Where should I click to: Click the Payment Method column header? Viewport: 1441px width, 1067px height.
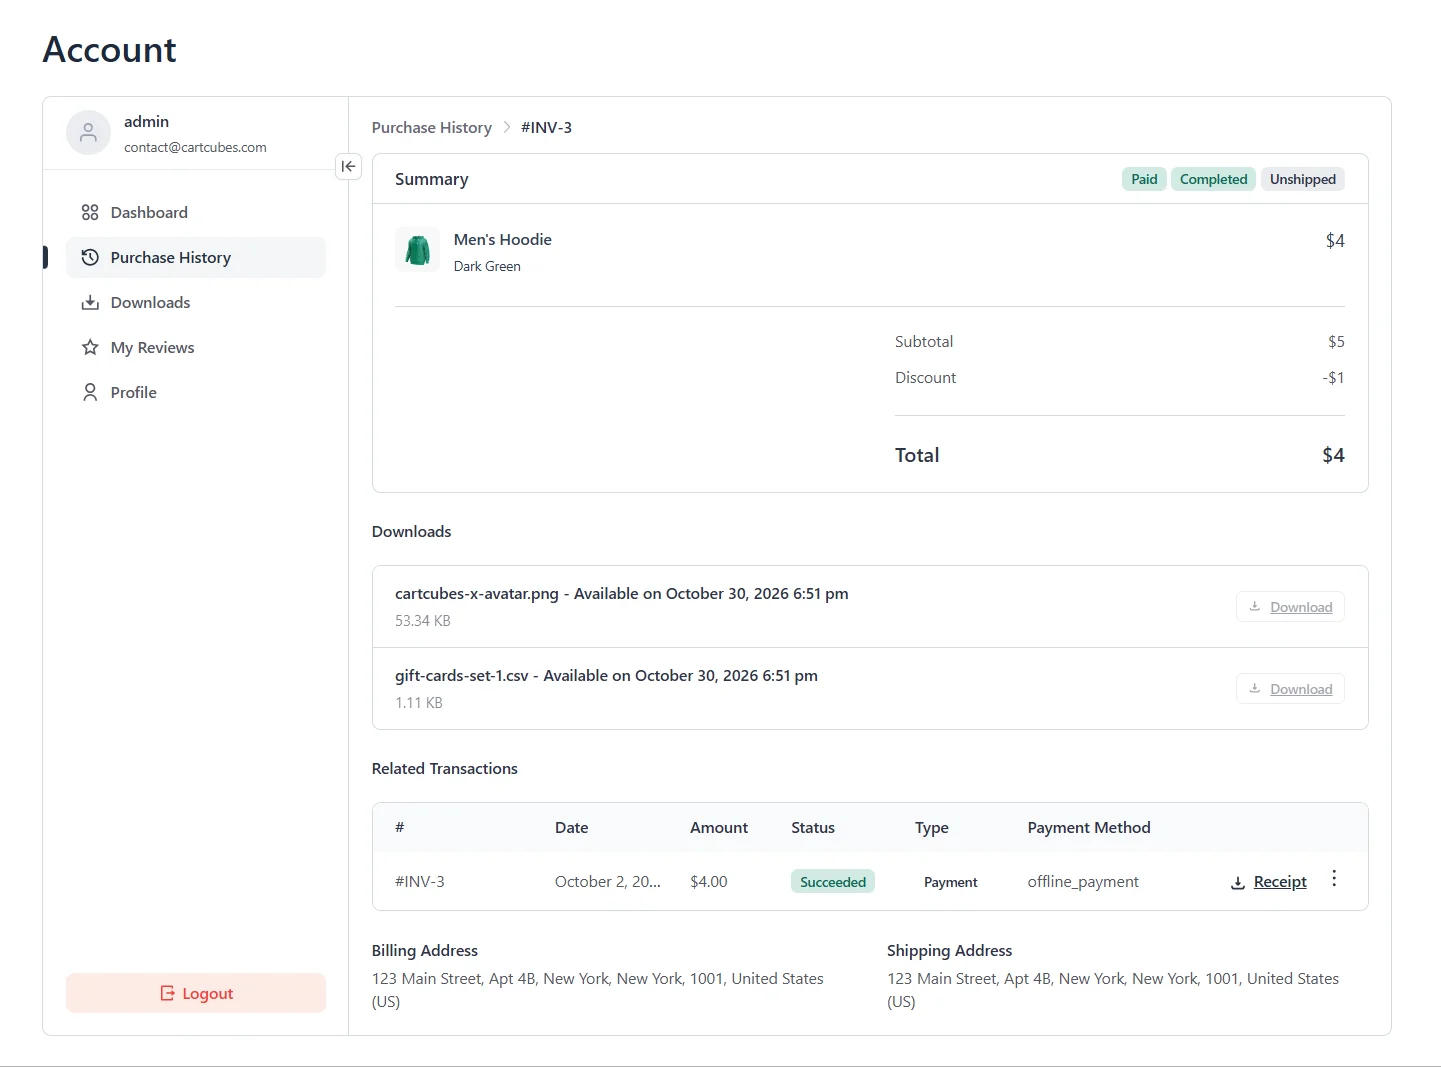click(x=1089, y=828)
